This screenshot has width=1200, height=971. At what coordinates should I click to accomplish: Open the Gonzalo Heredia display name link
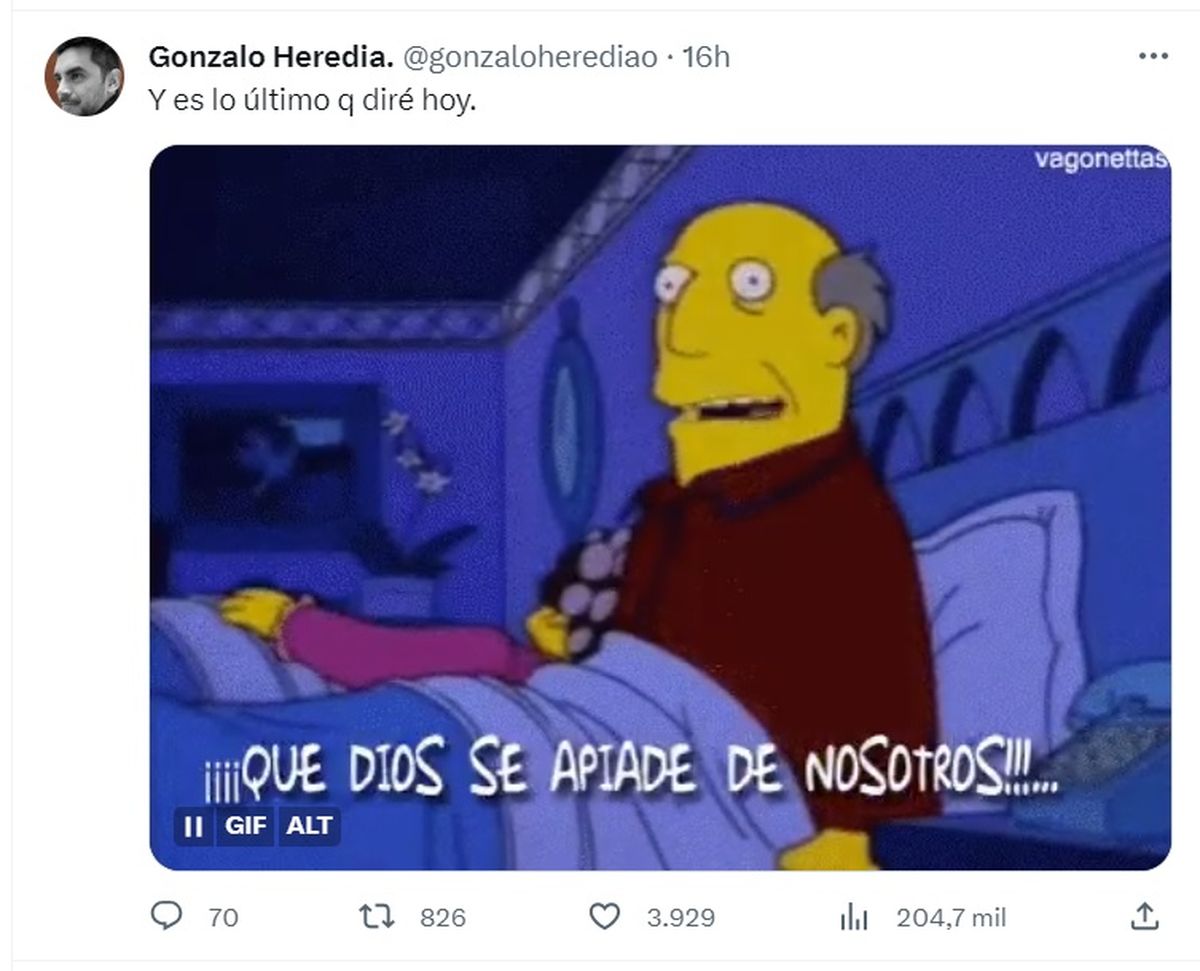point(271,58)
